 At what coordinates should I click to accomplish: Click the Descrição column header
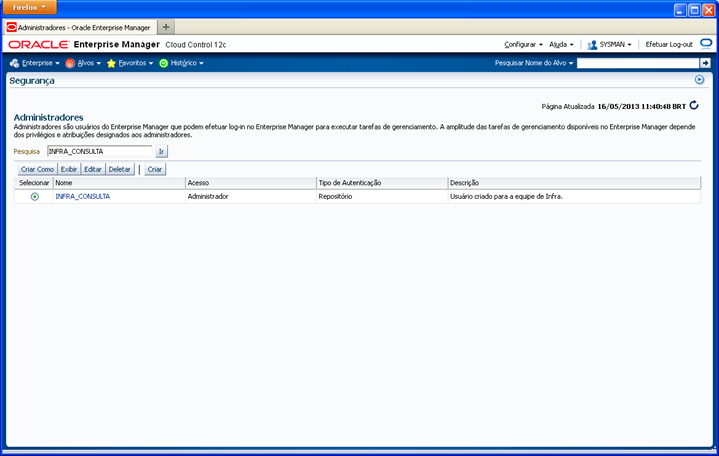(574, 183)
